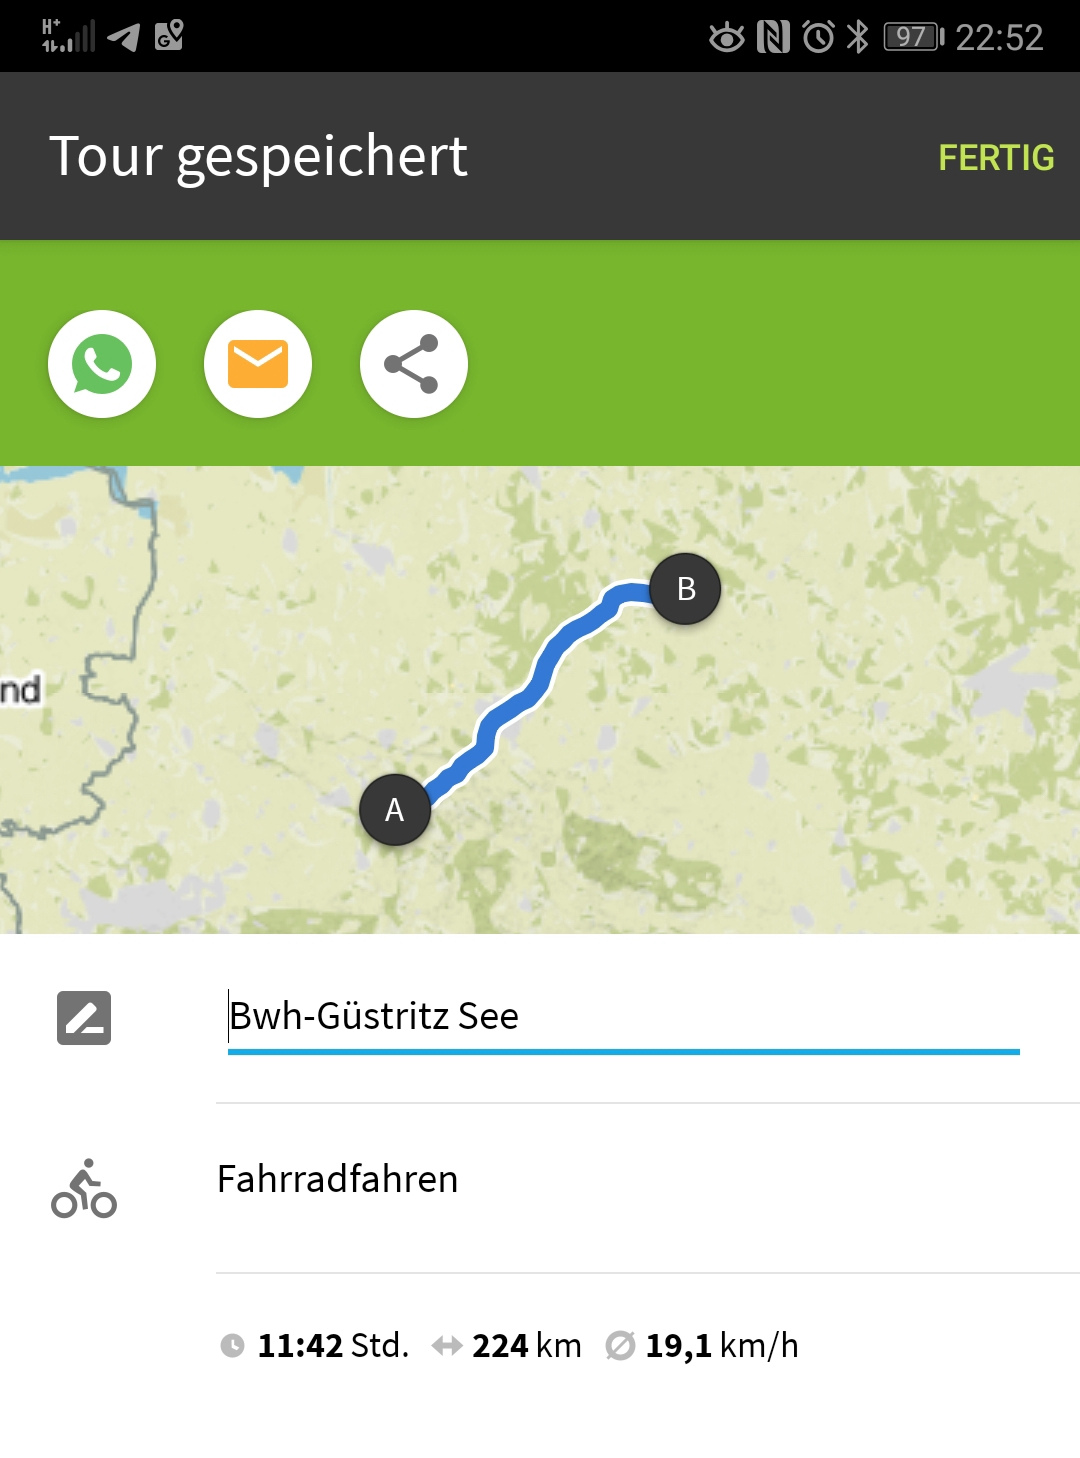
Task: Share tour by email icon
Action: 258,364
